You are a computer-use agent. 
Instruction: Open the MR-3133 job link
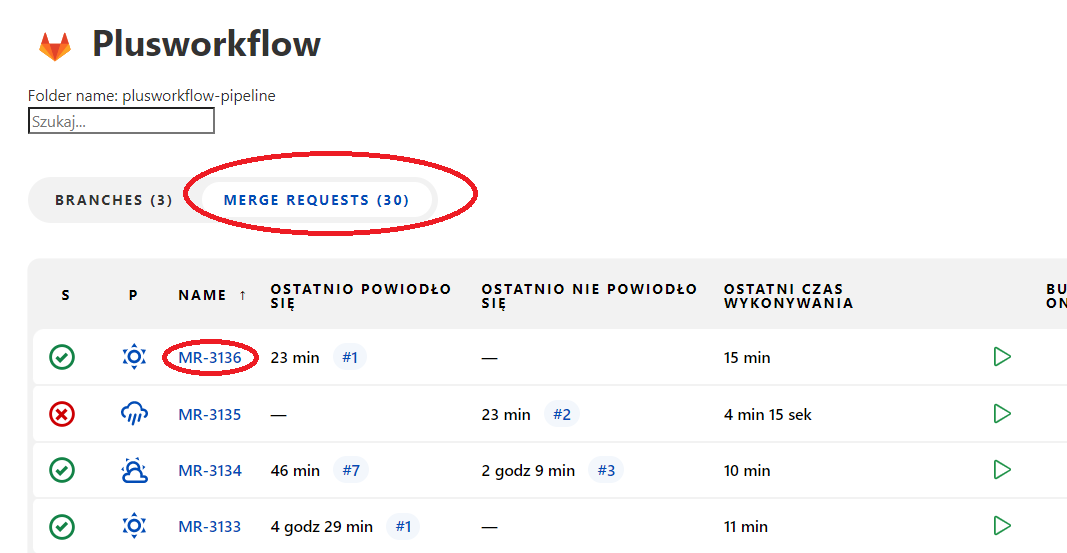coord(210,526)
